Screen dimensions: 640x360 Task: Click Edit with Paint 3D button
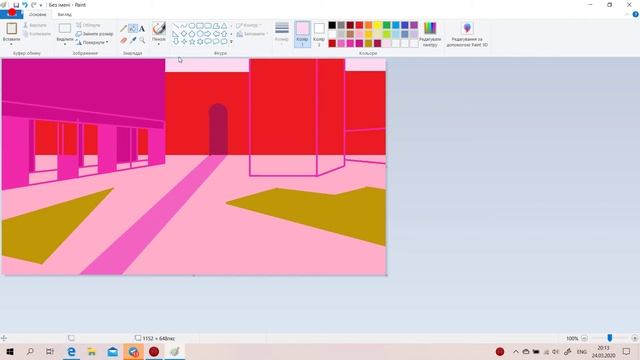click(x=467, y=34)
